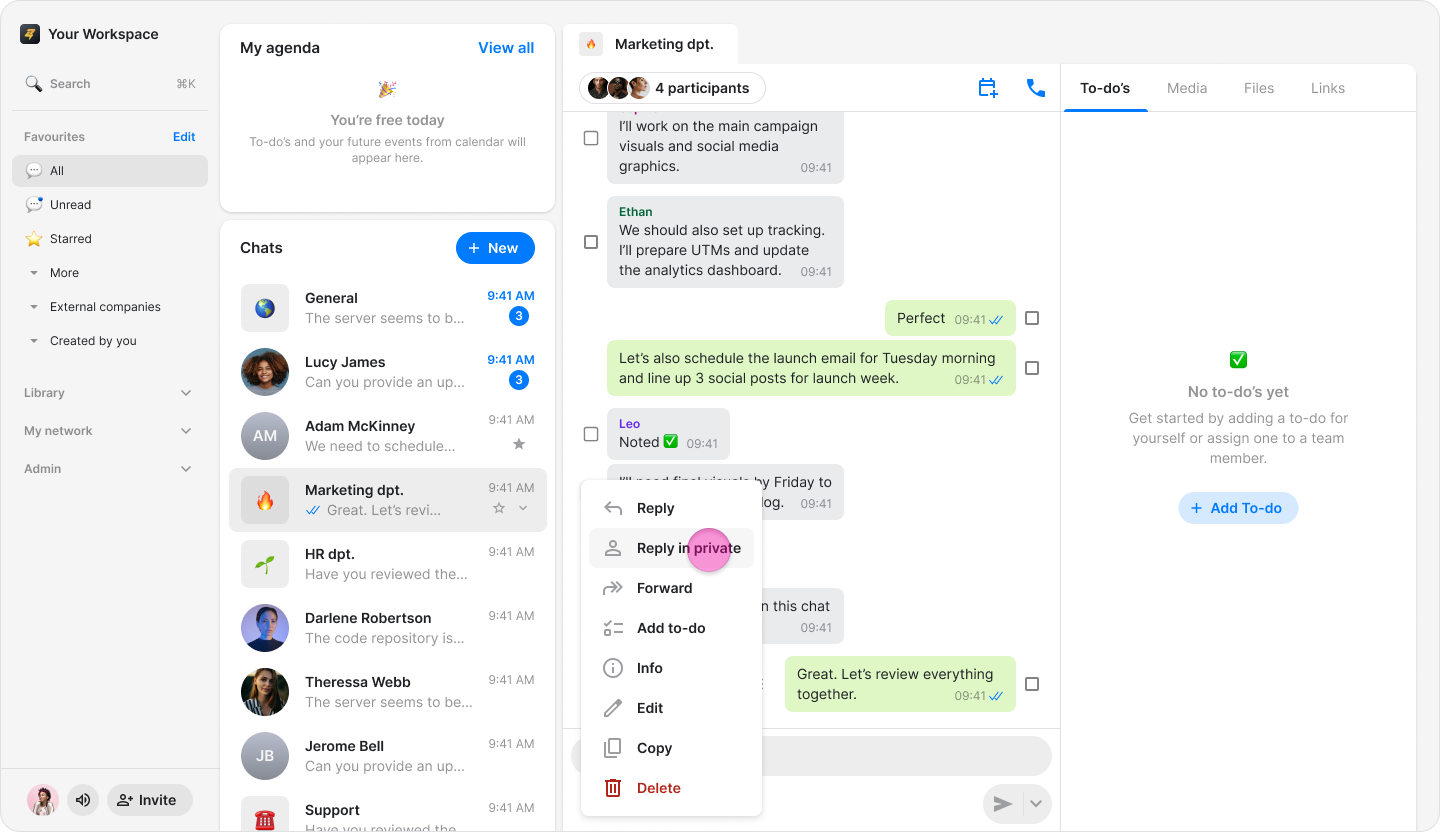Click the JB initials avatar
Viewport: 1440px width, 832px height.
pyautogui.click(x=265, y=756)
